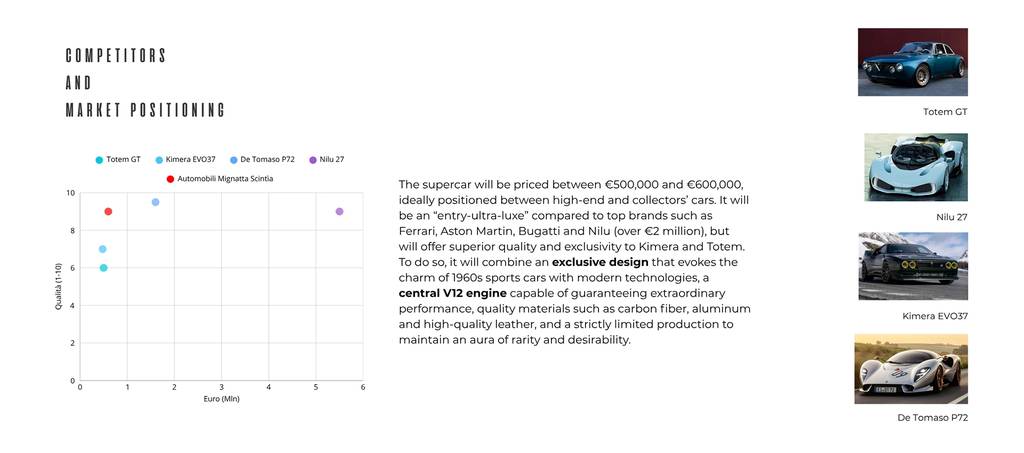Click the red Automobili Mignatta Scintia legend dot
This screenshot has height=453, width=1024.
(x=170, y=179)
